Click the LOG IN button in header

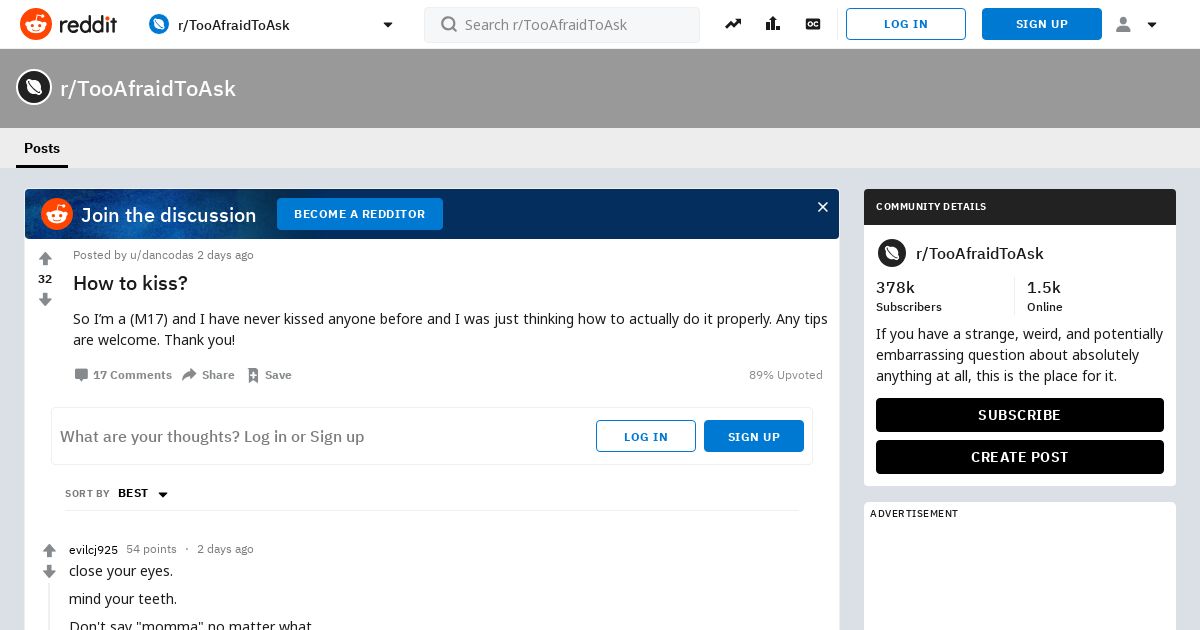coord(906,24)
